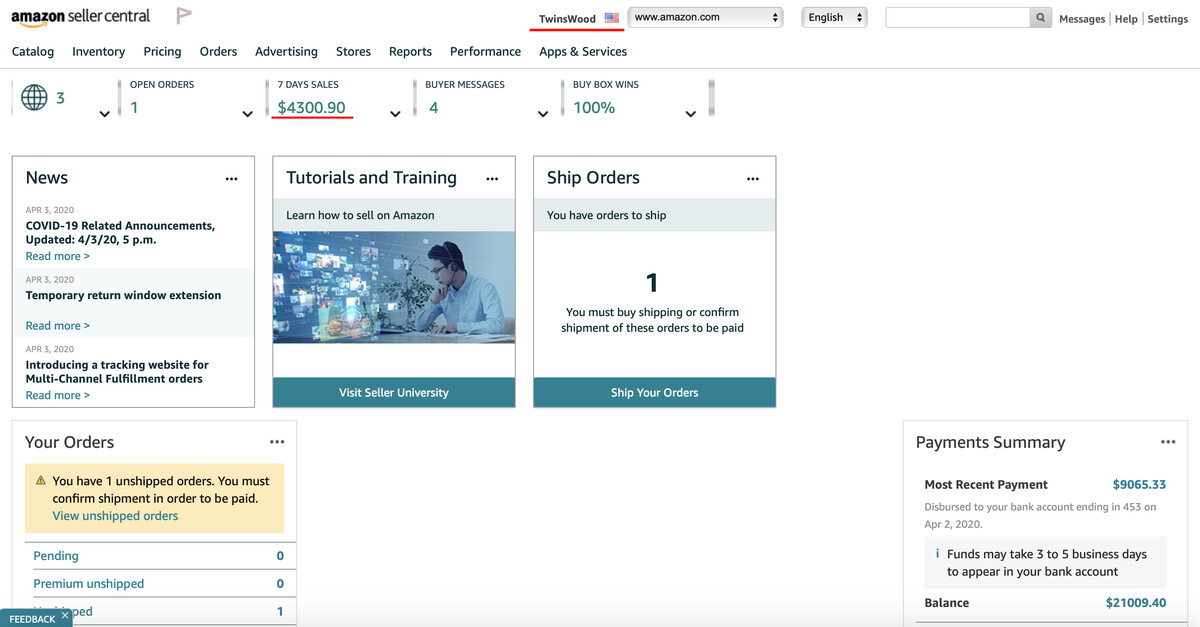Click the Premium unshipped count 0
1200x627 pixels.
pyautogui.click(x=280, y=584)
